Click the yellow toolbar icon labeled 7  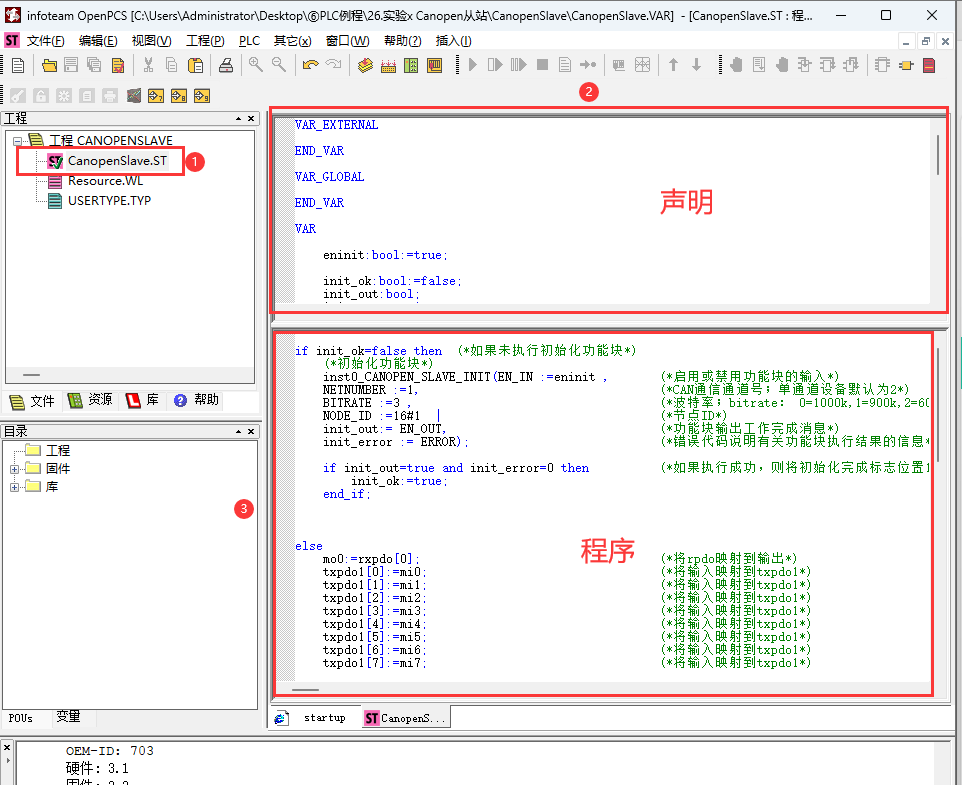pos(155,96)
